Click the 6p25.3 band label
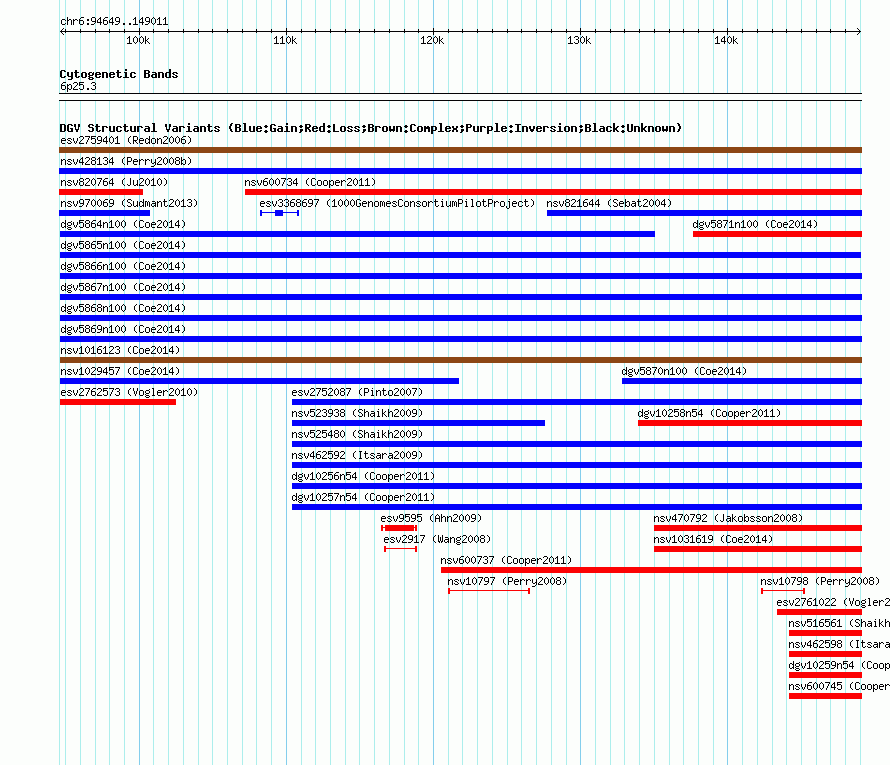The height and width of the screenshot is (765, 890). 78,86
